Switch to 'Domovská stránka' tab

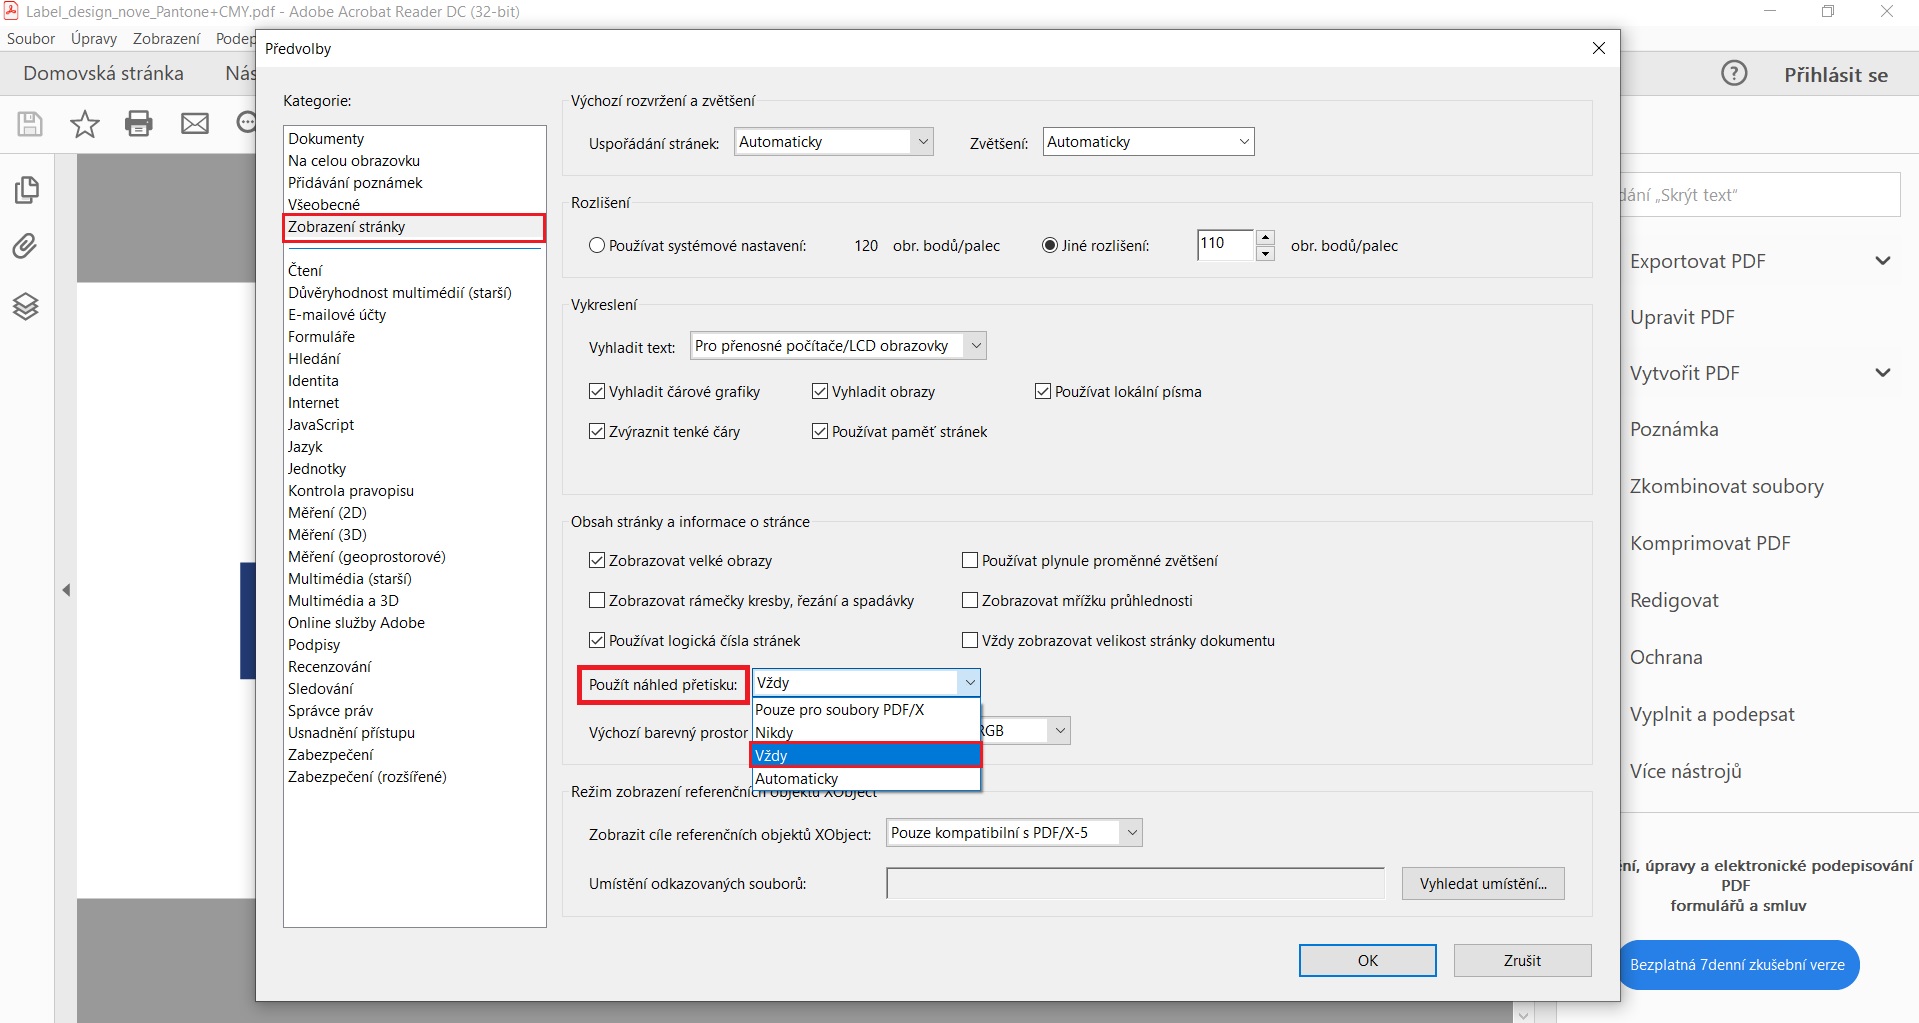pos(103,73)
